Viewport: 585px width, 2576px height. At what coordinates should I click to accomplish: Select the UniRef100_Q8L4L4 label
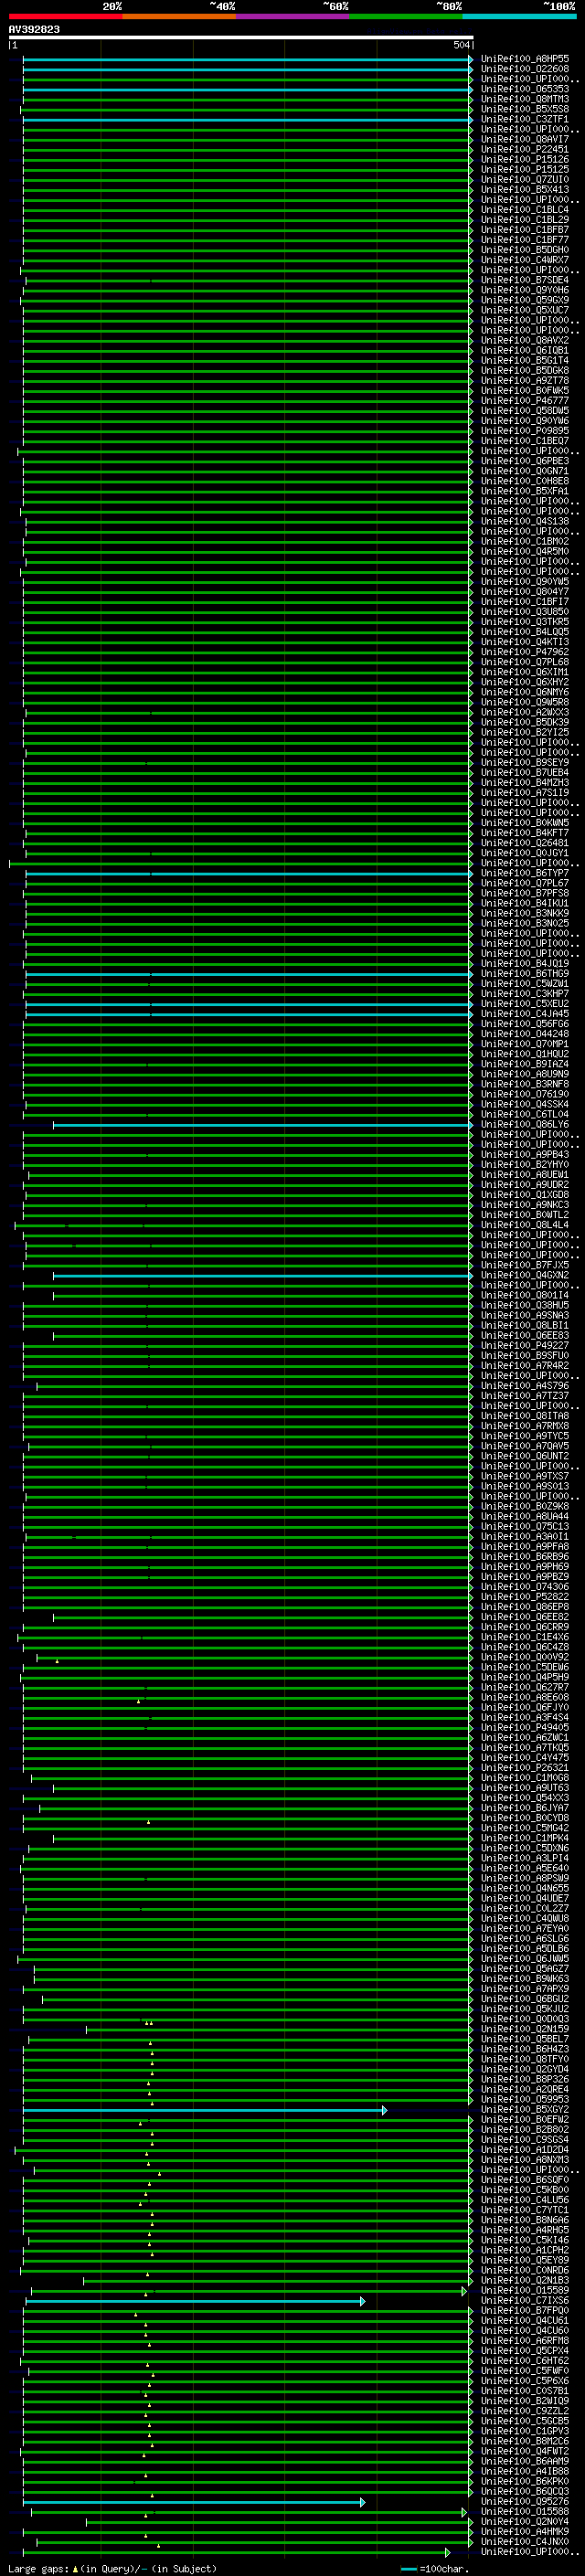click(525, 1225)
